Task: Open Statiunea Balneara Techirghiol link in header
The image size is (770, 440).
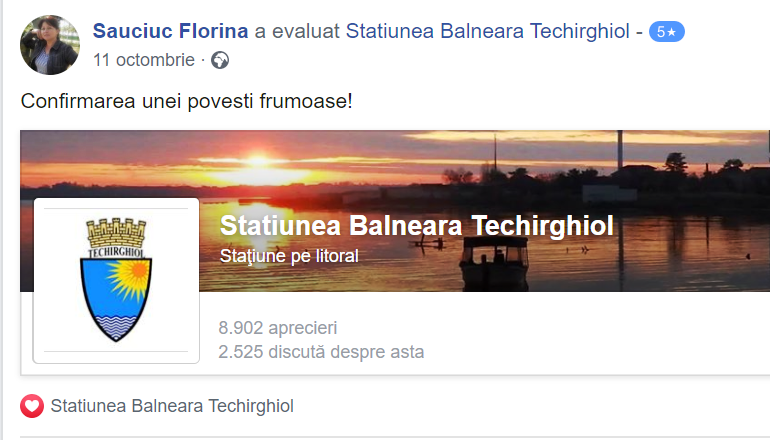Action: pyautogui.click(x=488, y=31)
